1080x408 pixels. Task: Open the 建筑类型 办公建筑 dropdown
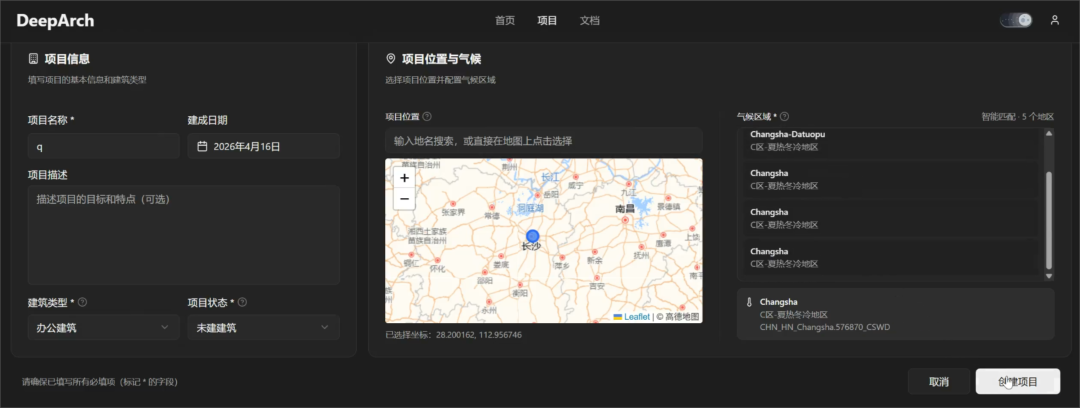103,327
